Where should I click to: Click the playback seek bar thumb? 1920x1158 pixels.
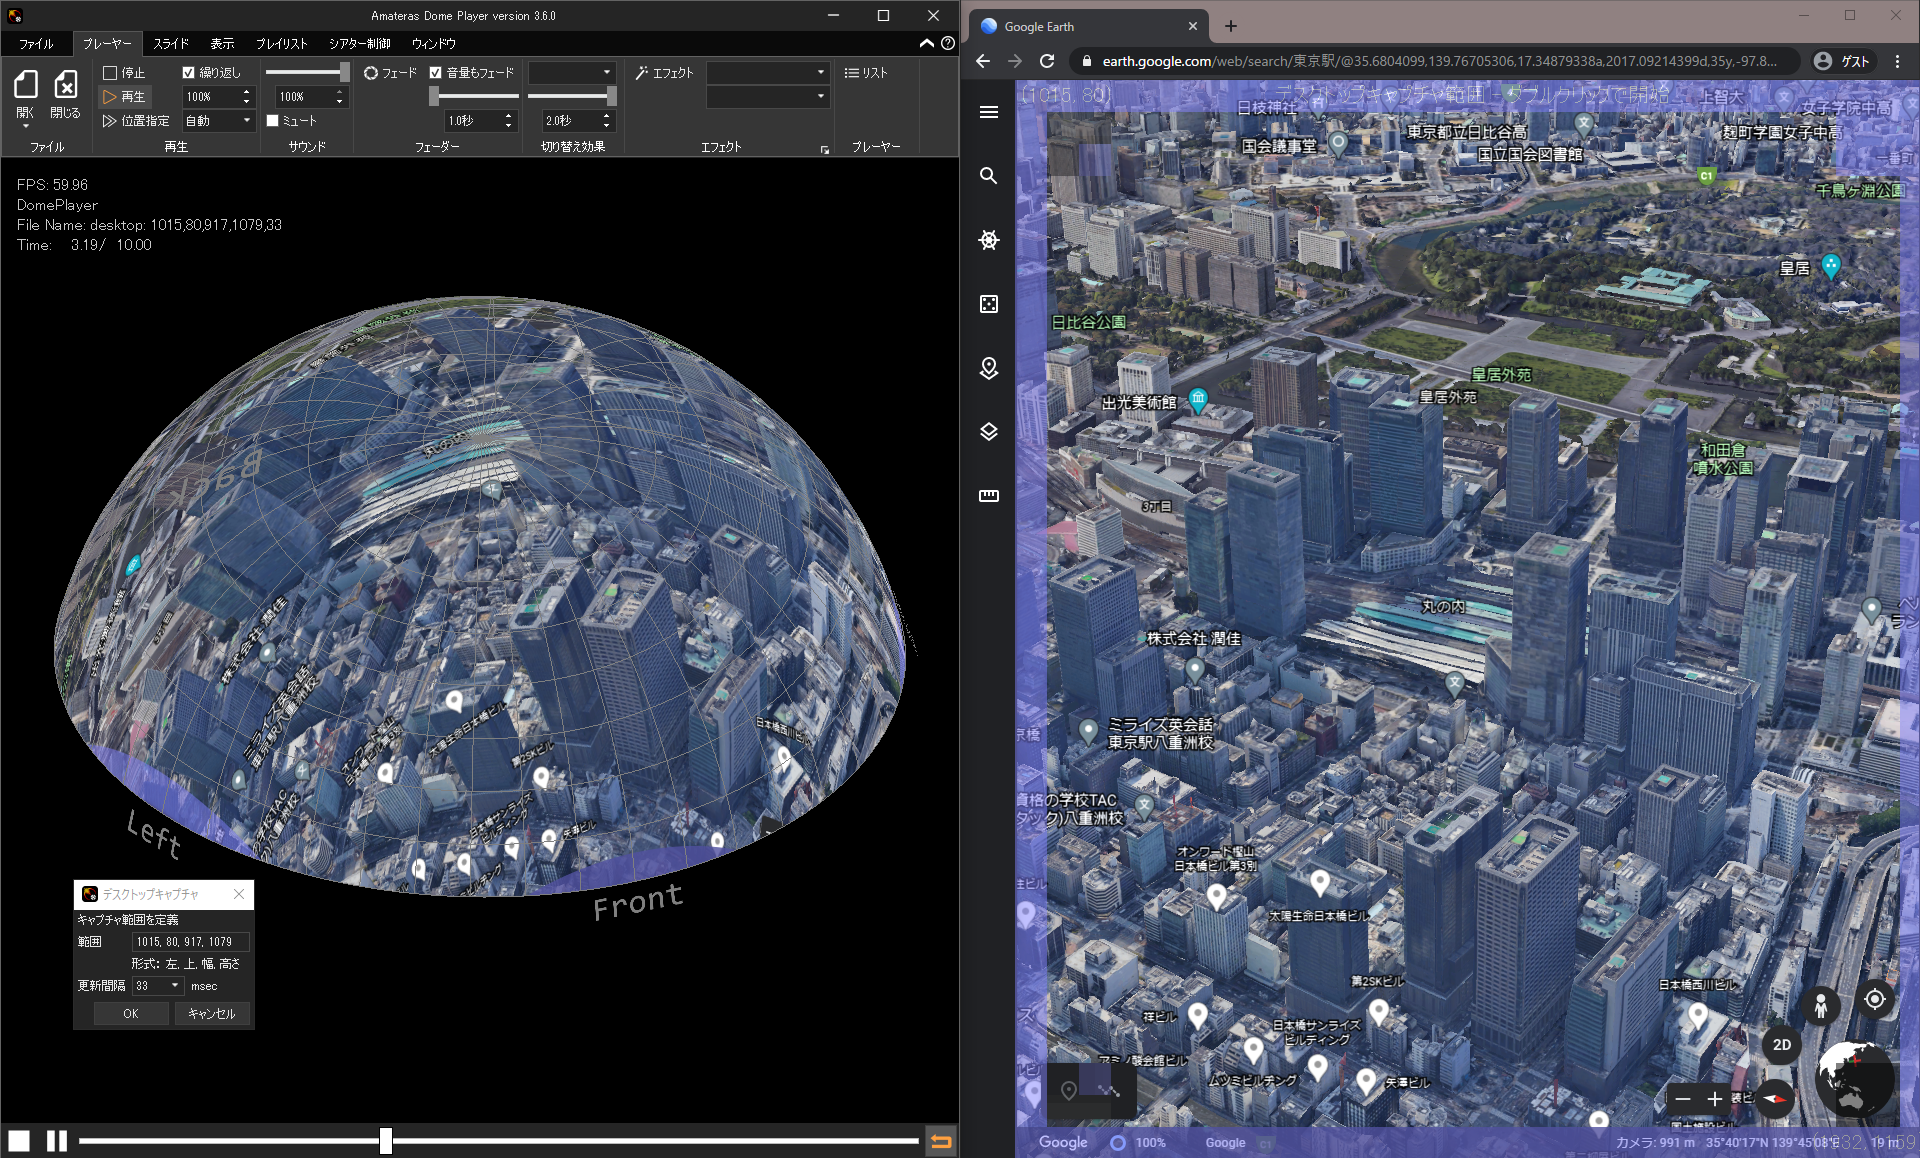[386, 1140]
